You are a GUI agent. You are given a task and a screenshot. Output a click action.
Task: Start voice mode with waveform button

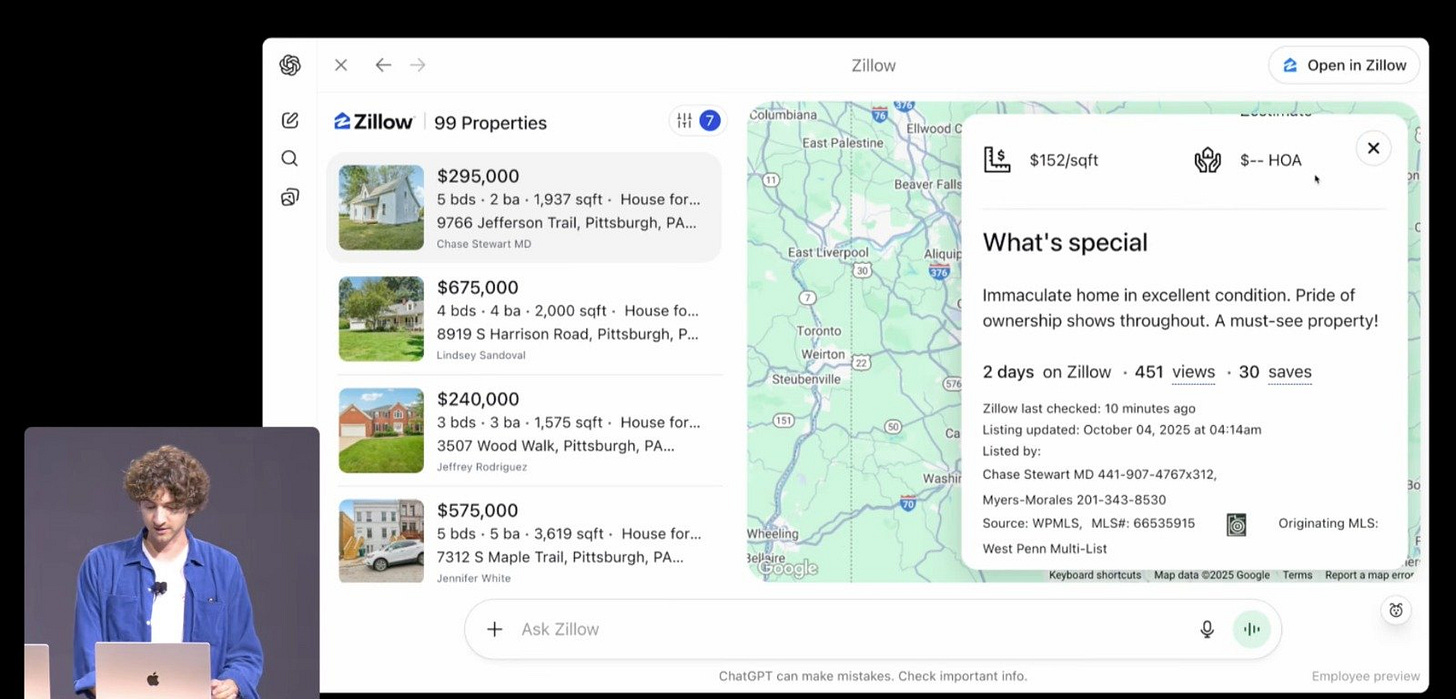point(1251,629)
